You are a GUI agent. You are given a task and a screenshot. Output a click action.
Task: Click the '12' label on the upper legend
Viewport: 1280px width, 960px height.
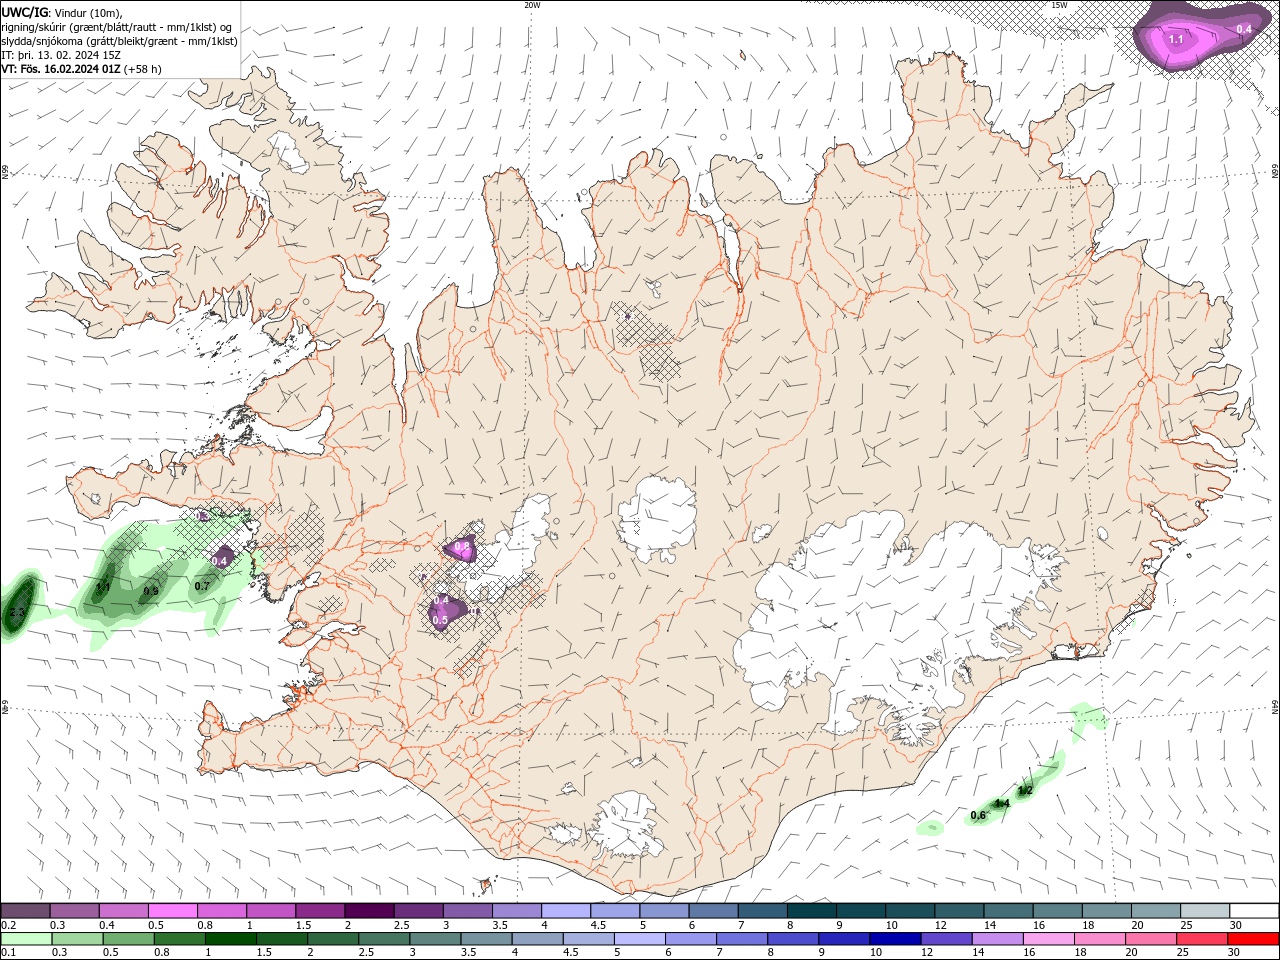click(x=940, y=925)
